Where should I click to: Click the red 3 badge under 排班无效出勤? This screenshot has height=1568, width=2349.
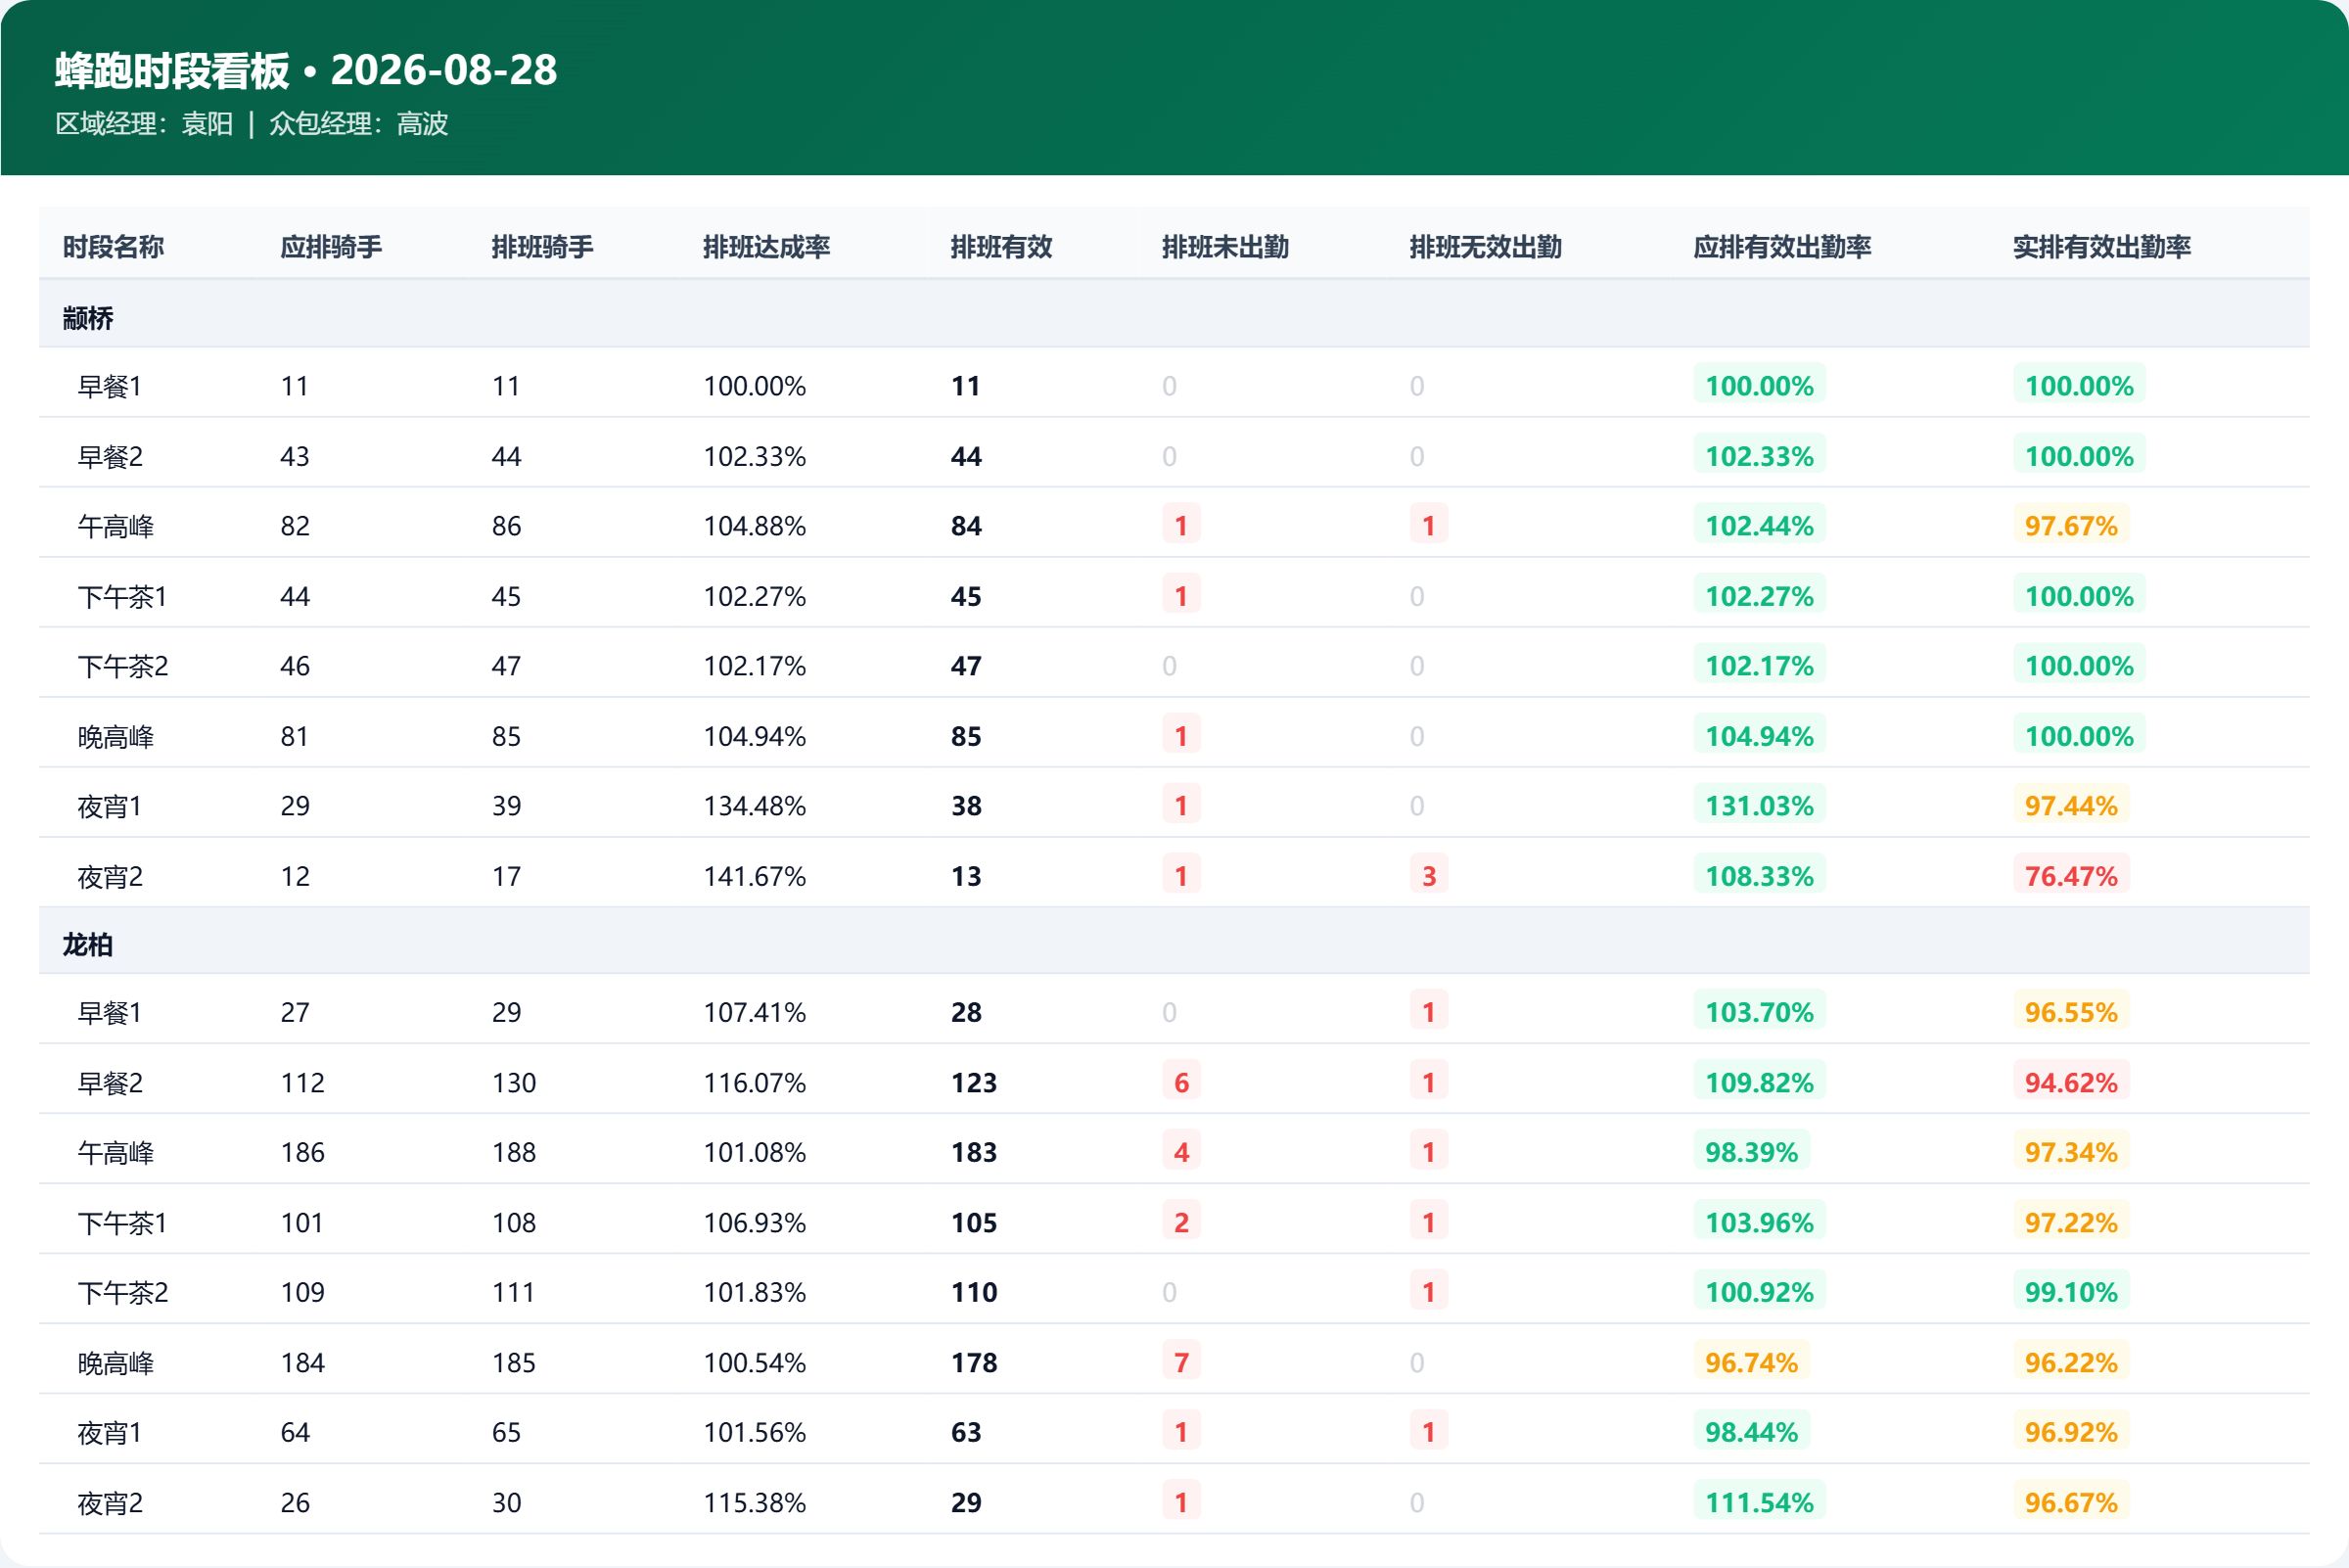[1429, 876]
